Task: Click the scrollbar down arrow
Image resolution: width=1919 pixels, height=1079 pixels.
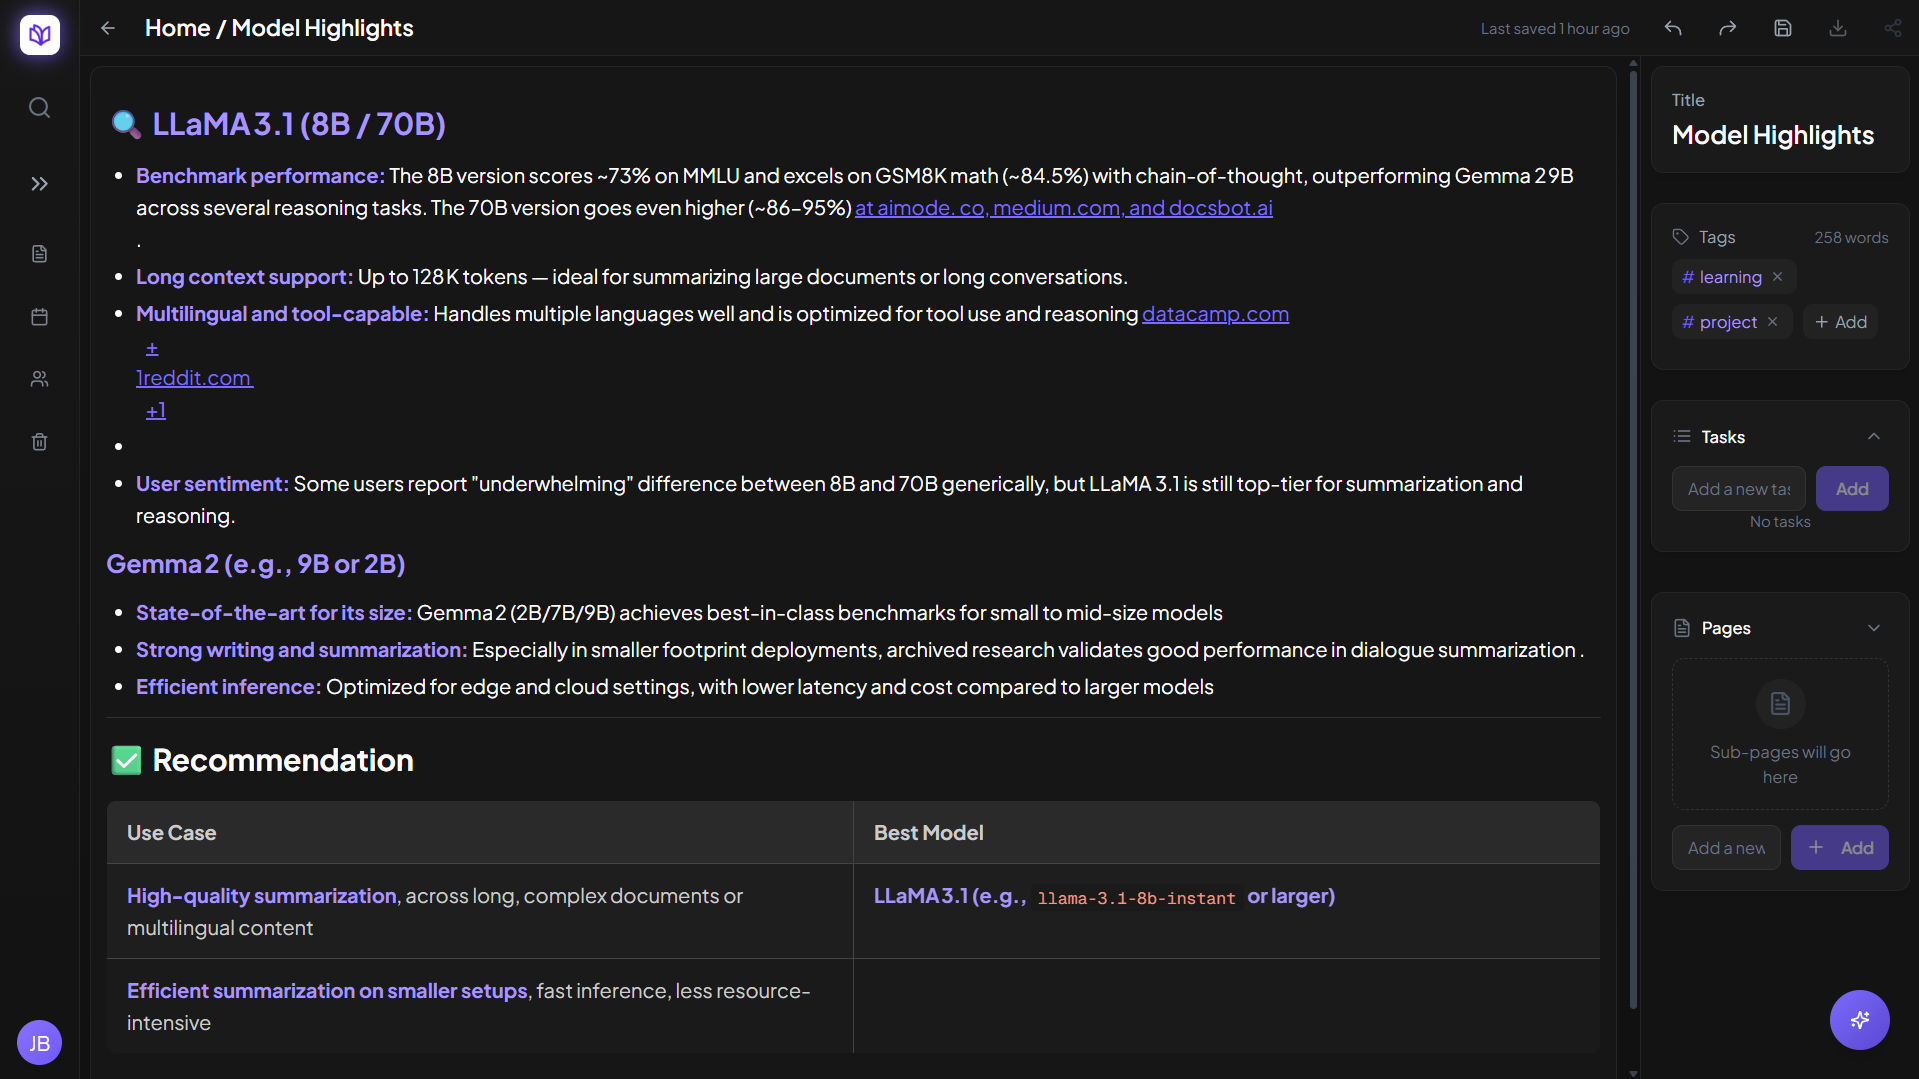Action: tap(1633, 1073)
